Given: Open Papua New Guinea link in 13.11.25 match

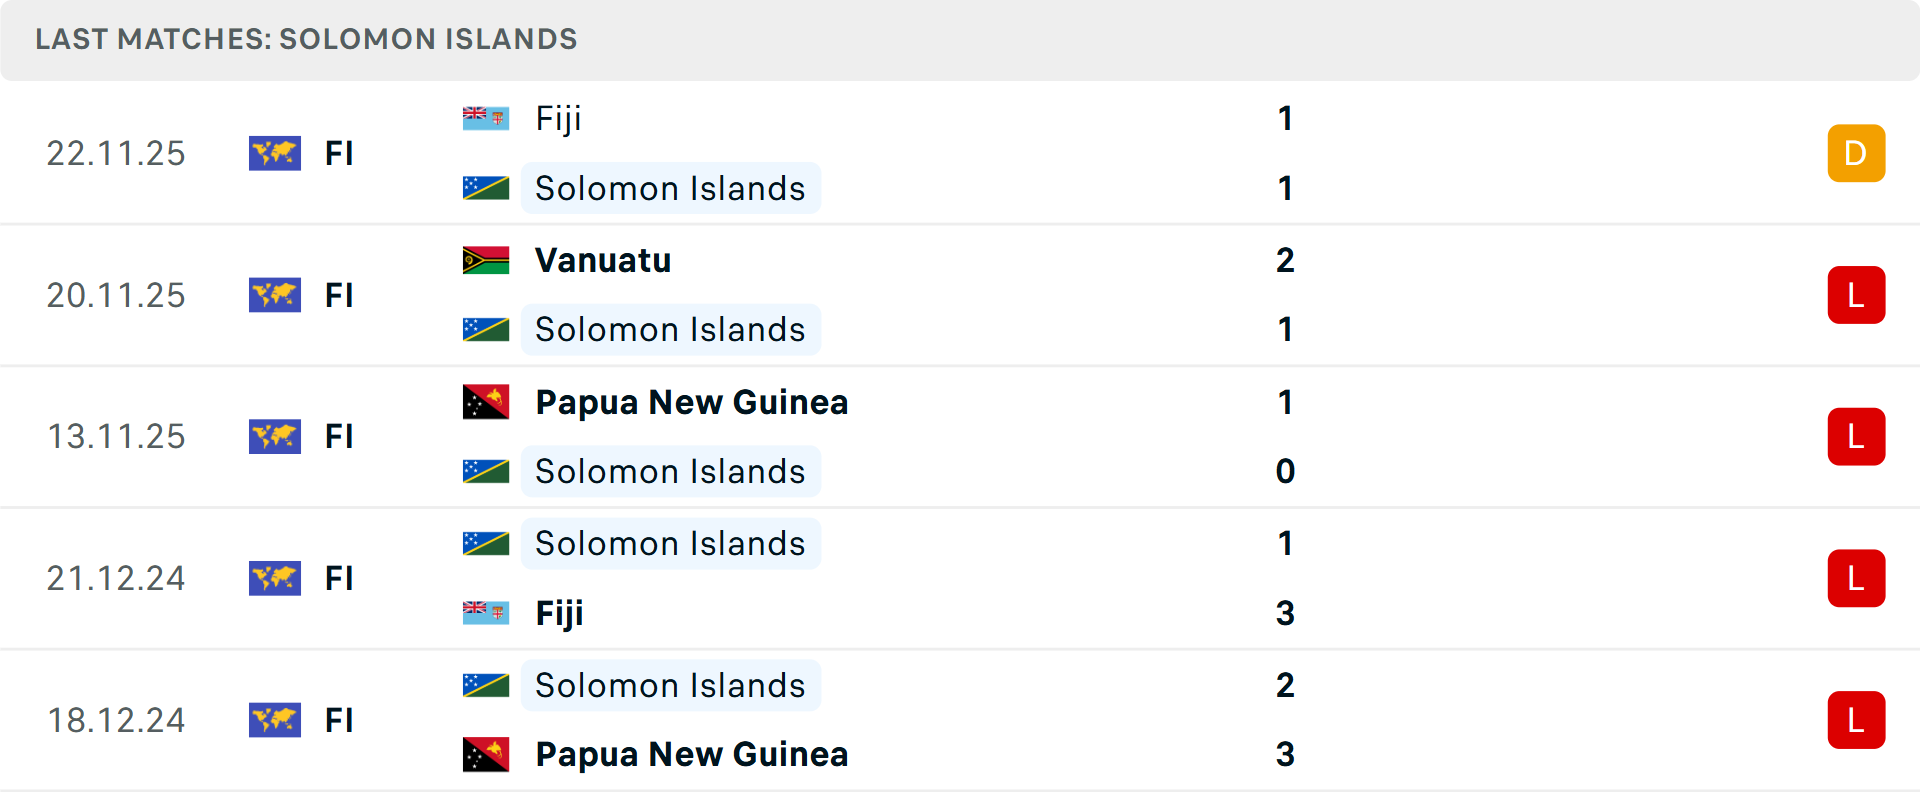Looking at the screenshot, I should coord(692,402).
